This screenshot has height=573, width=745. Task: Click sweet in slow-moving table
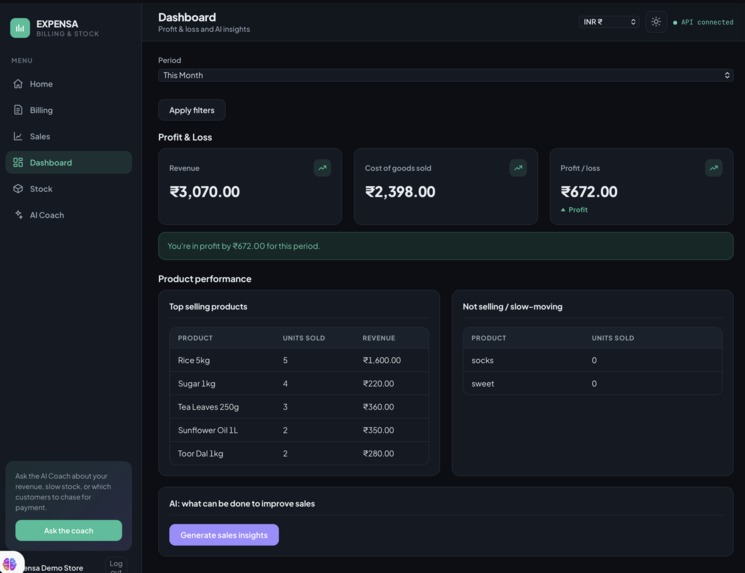(x=483, y=383)
